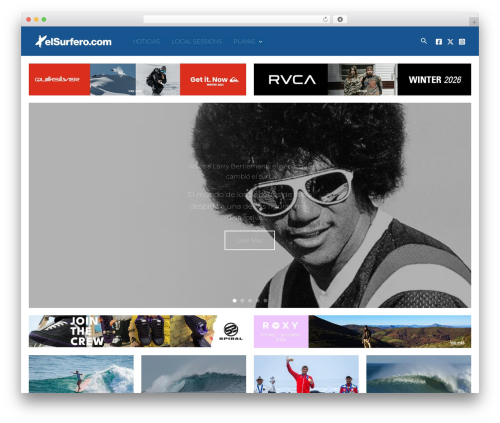Open the red jacket trophy winner thumbnail

(x=306, y=374)
